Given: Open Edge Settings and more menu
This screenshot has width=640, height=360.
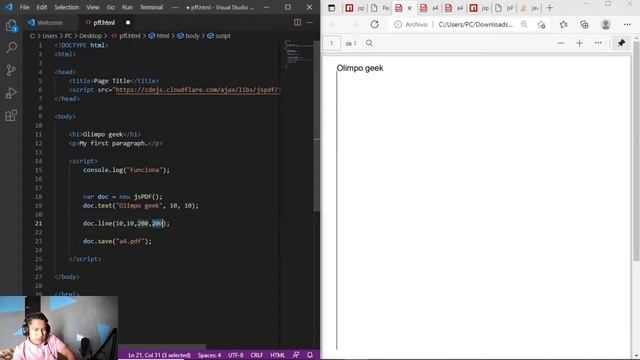Looking at the screenshot, I should (627, 24).
